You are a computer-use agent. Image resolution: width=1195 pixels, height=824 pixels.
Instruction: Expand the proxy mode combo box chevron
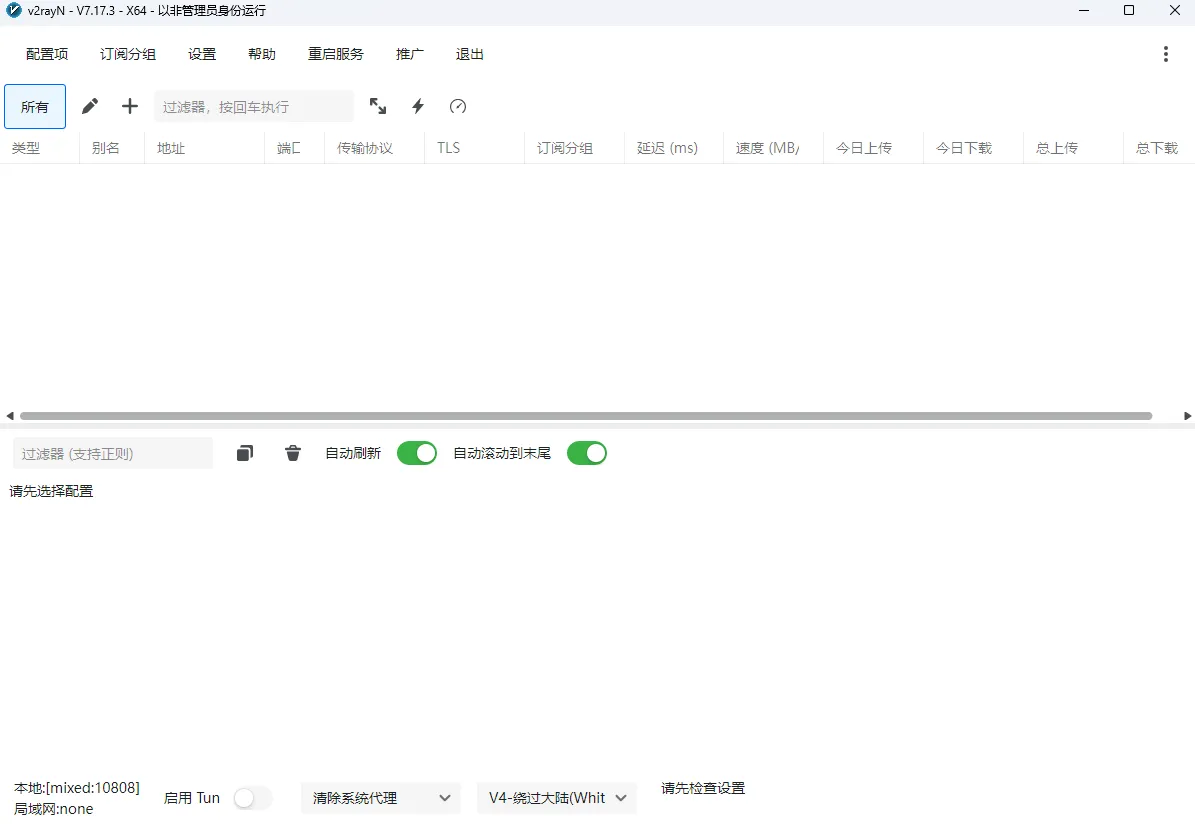pyautogui.click(x=445, y=798)
